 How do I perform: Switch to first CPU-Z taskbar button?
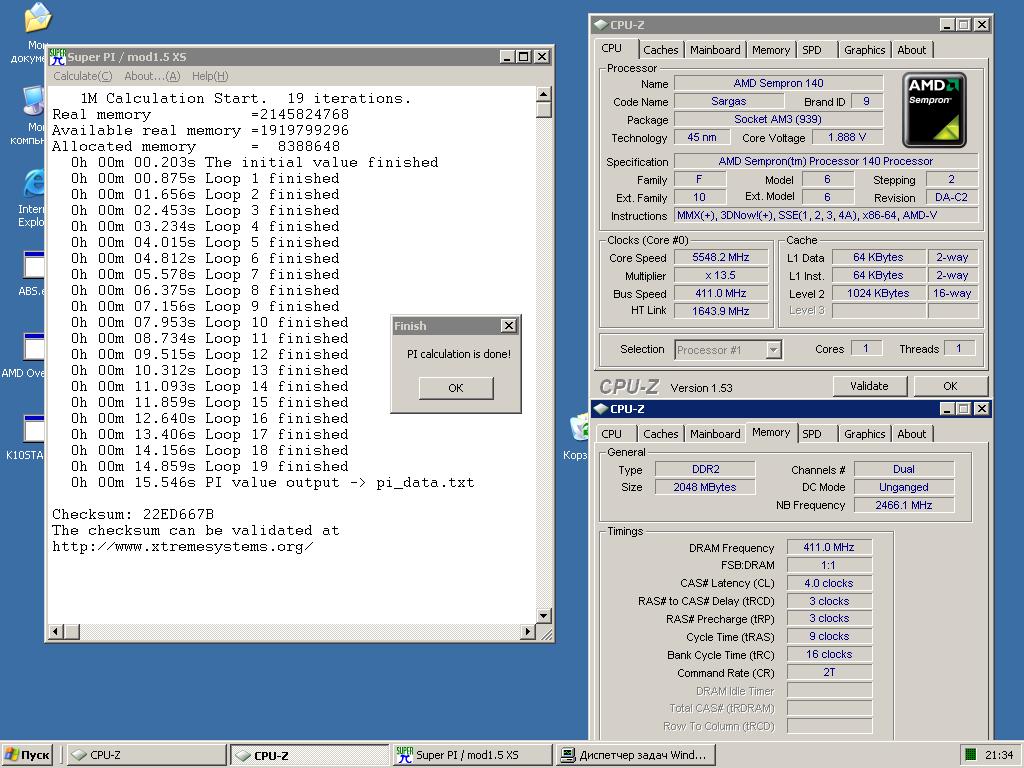click(x=147, y=755)
